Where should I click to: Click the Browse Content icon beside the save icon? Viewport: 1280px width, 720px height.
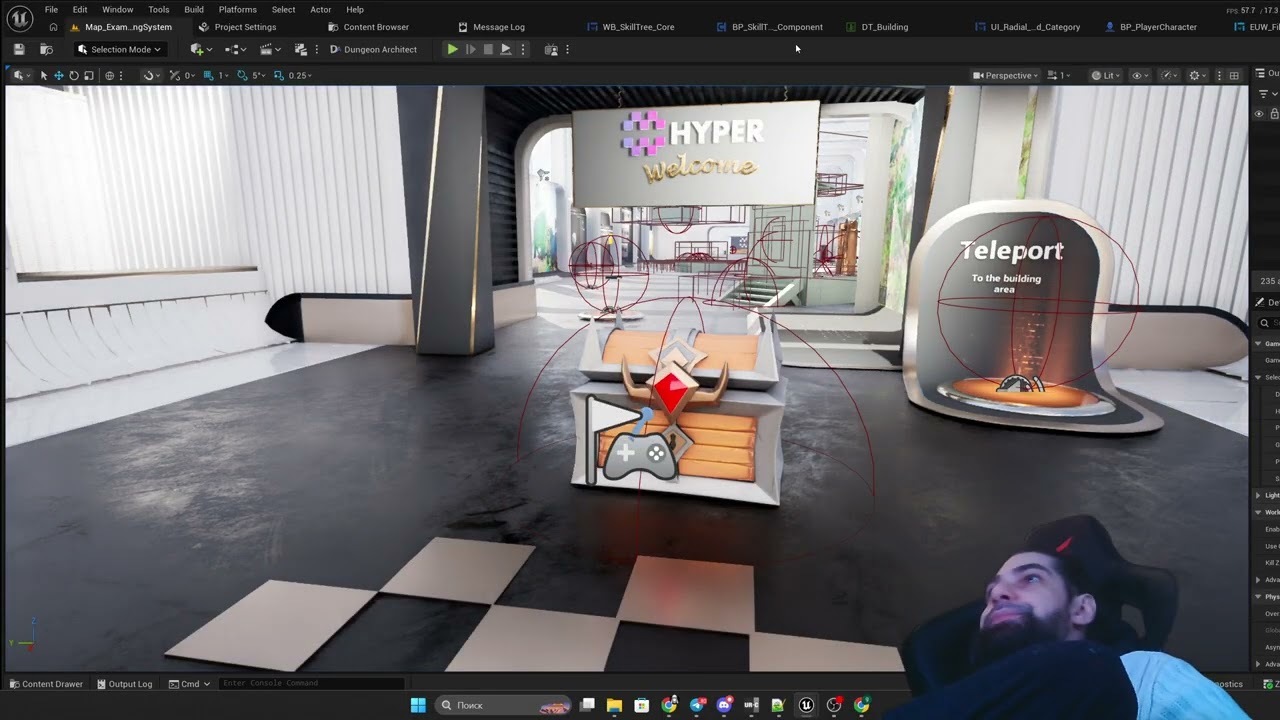coord(46,49)
